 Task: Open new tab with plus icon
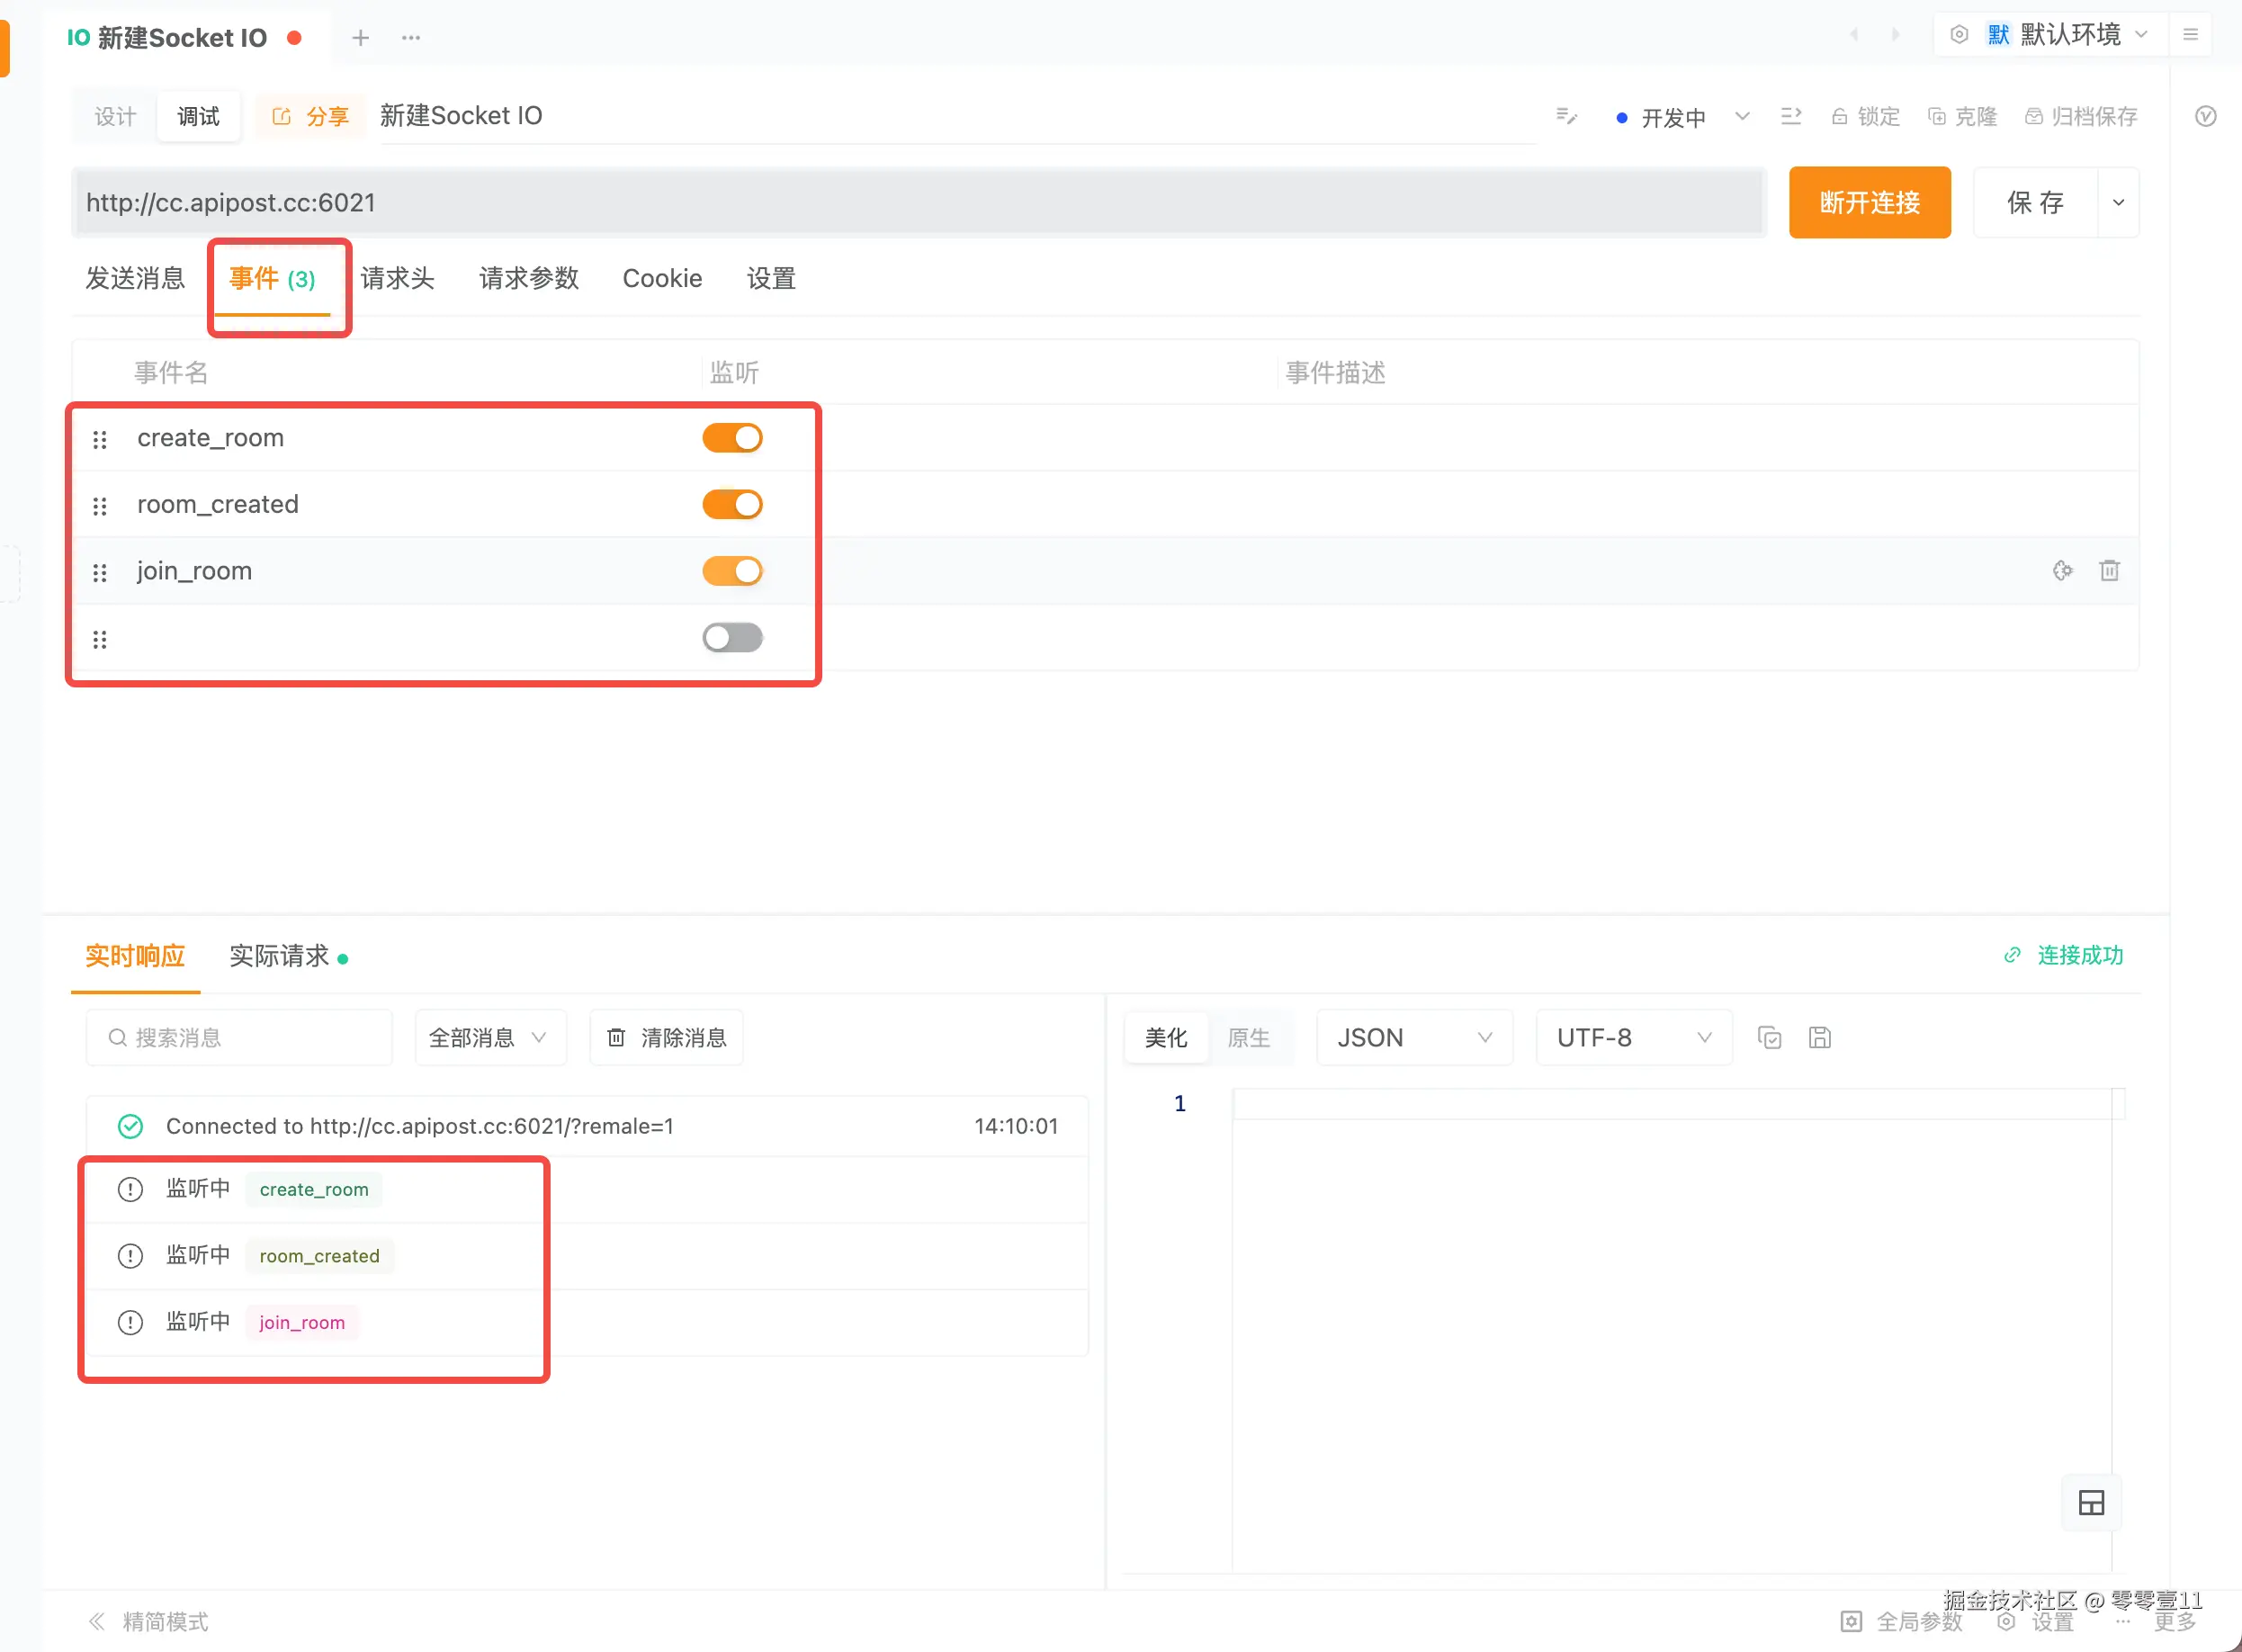360,38
